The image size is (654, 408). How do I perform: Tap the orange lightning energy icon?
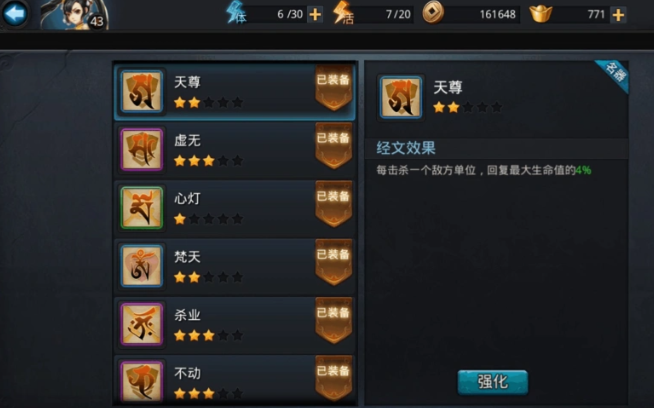point(343,13)
